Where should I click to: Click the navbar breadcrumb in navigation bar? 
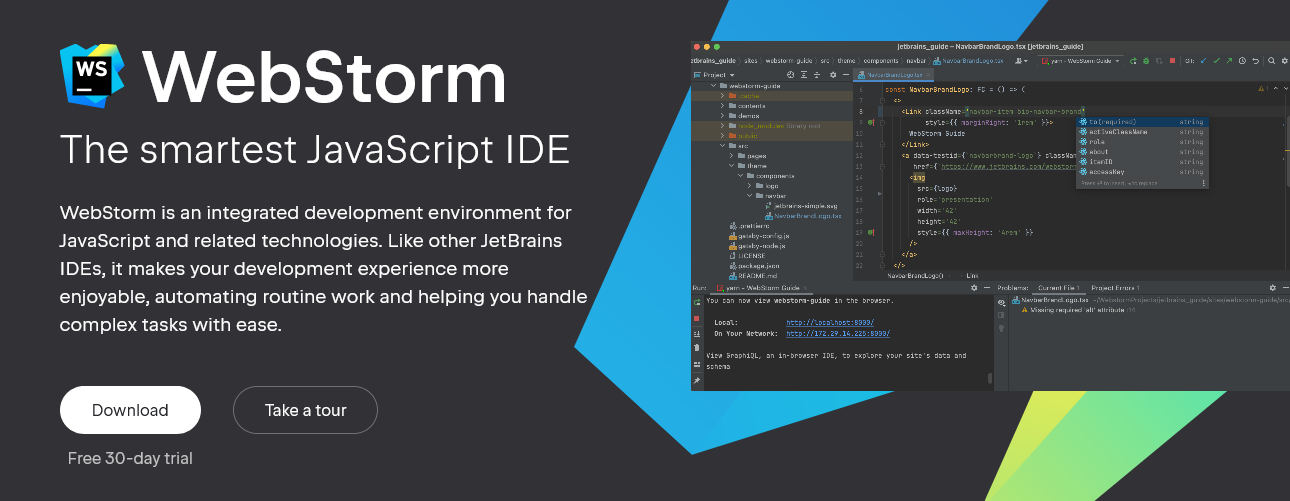tap(916, 61)
